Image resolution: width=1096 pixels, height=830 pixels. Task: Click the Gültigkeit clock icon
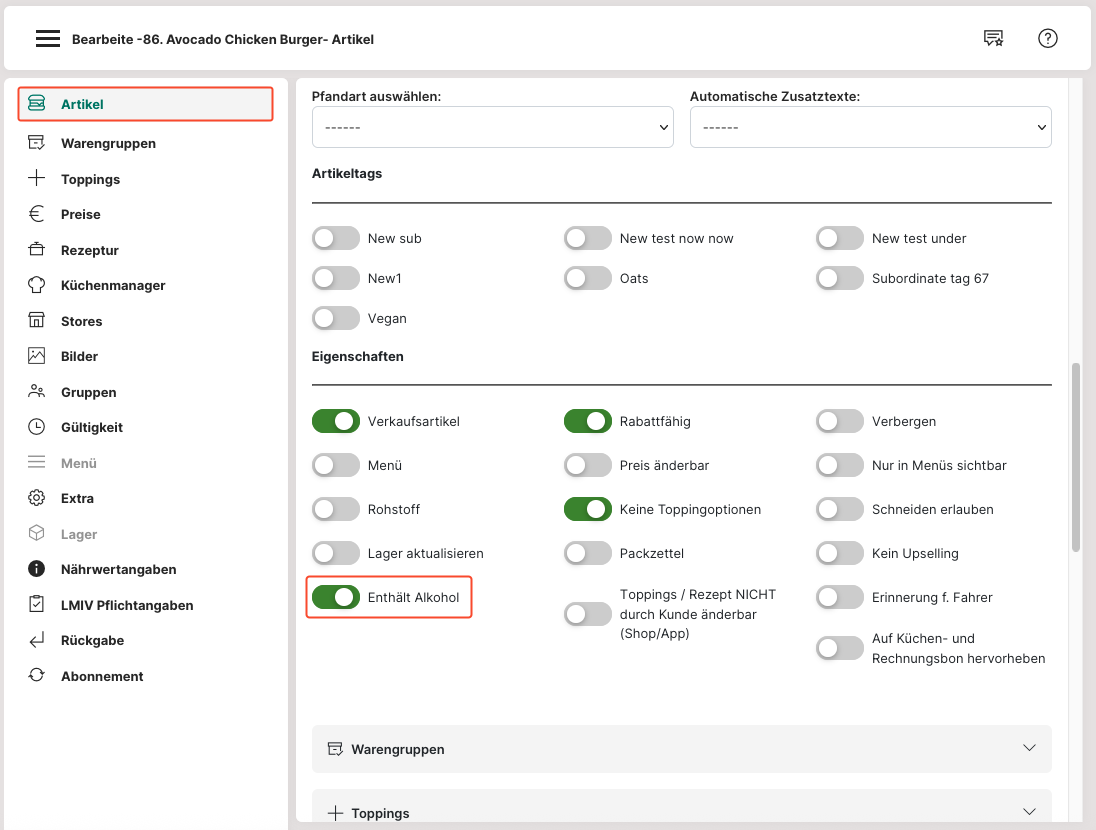point(37,427)
